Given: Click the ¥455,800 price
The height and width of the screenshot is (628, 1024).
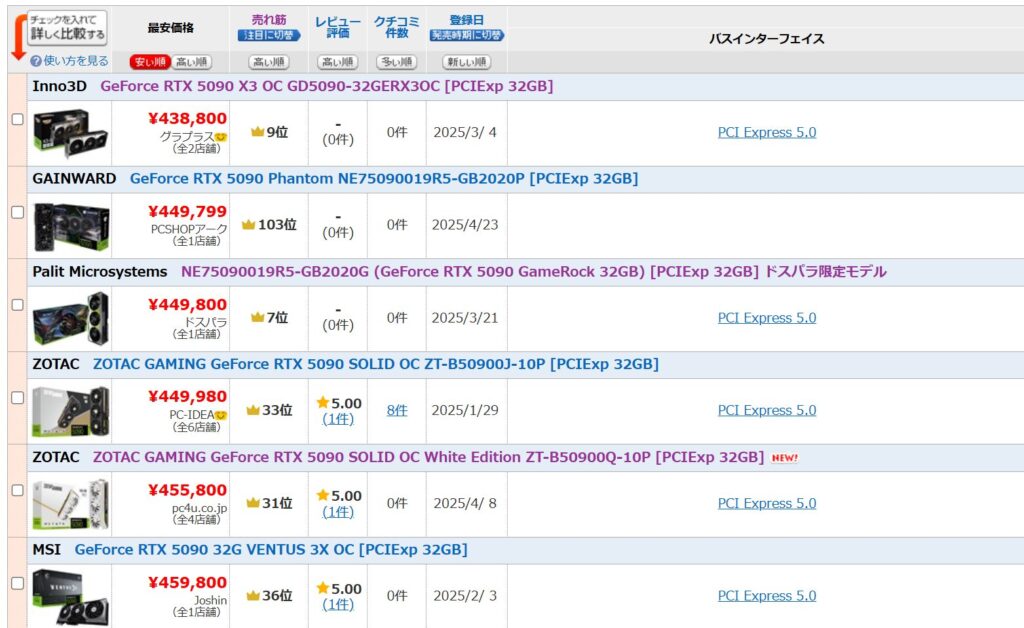Looking at the screenshot, I should [x=187, y=490].
